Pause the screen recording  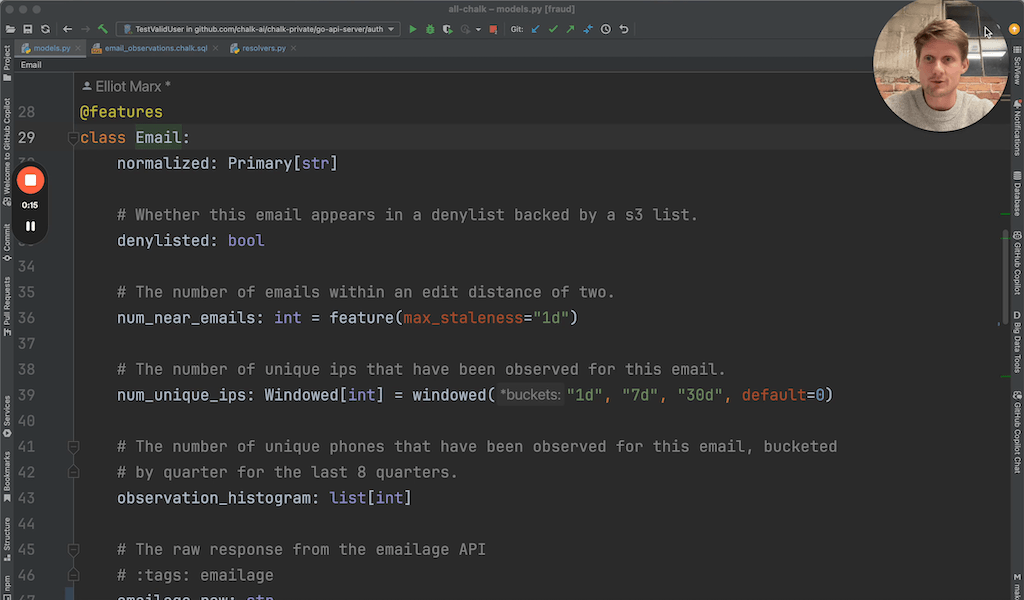(30, 226)
